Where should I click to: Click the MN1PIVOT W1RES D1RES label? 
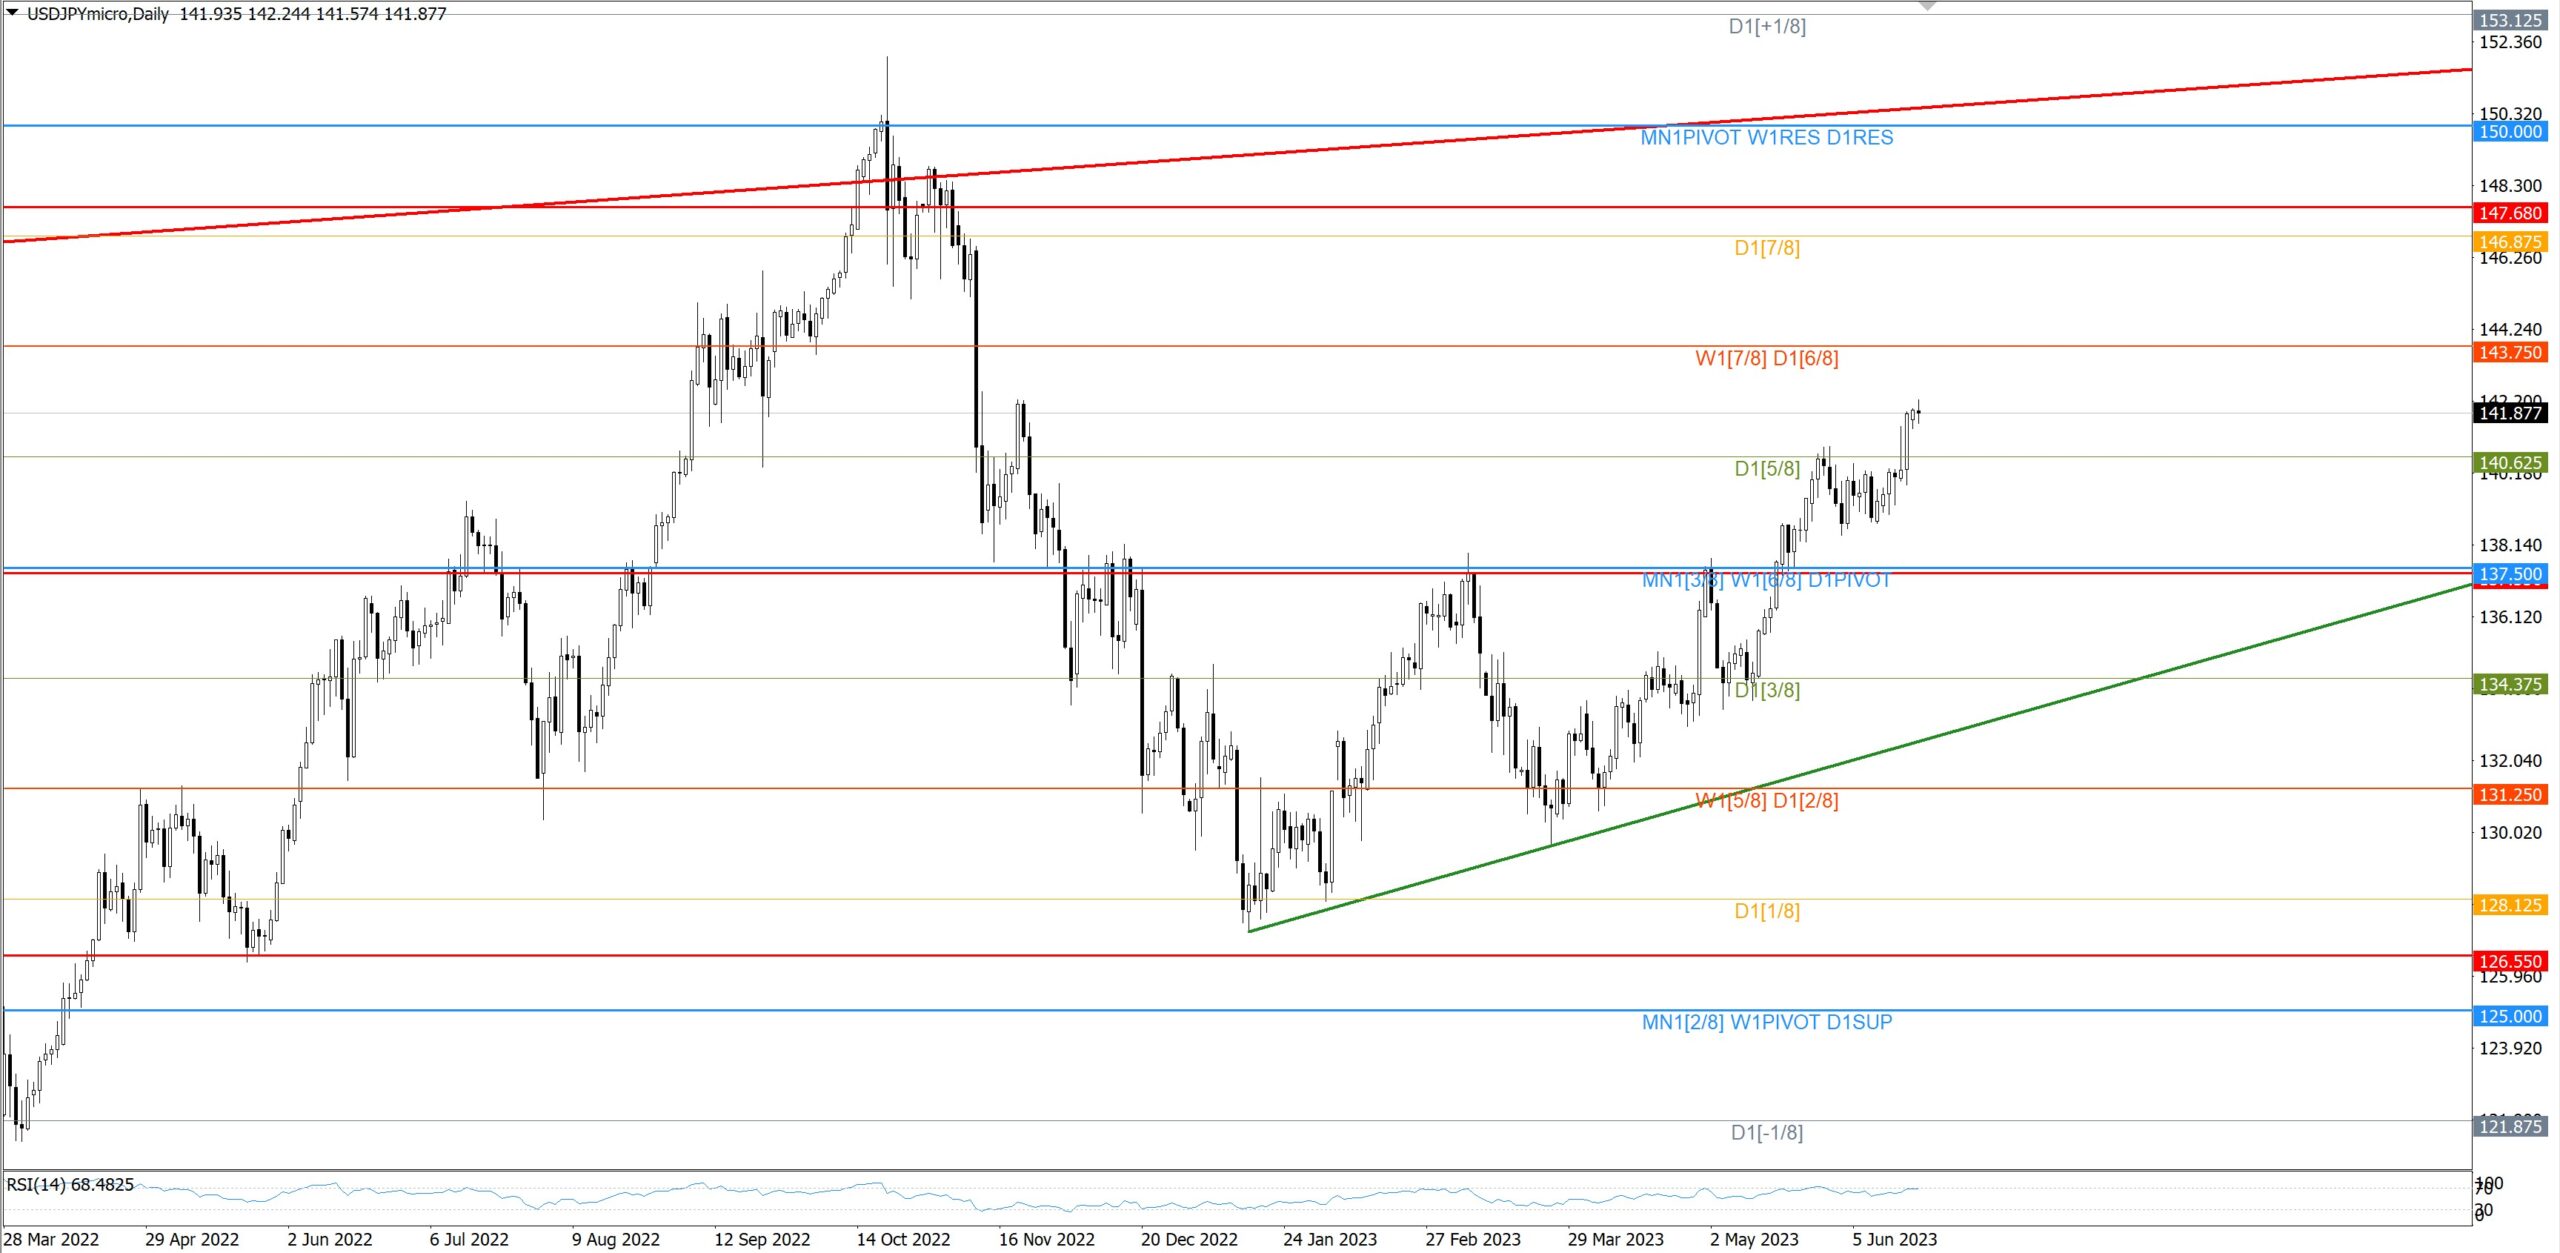[1766, 138]
